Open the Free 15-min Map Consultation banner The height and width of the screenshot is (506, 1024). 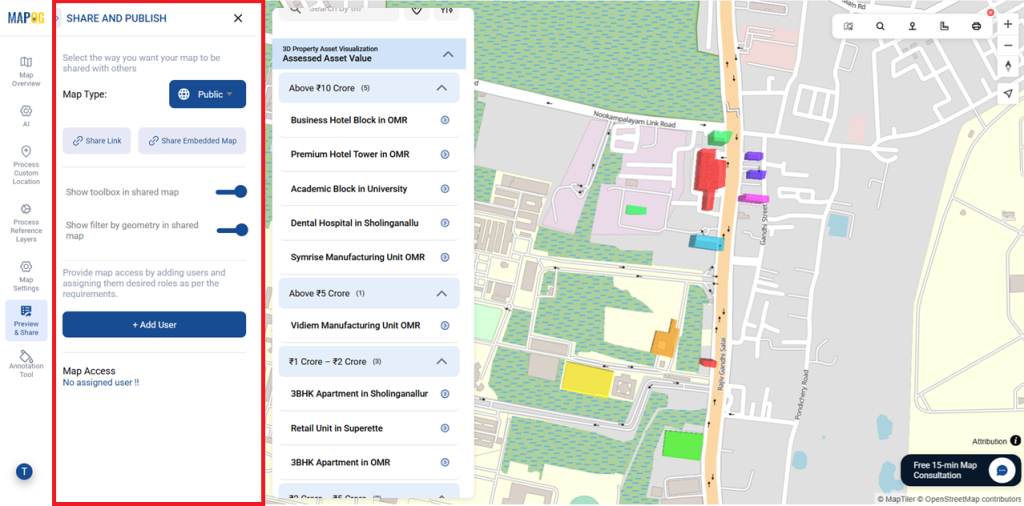coord(961,470)
